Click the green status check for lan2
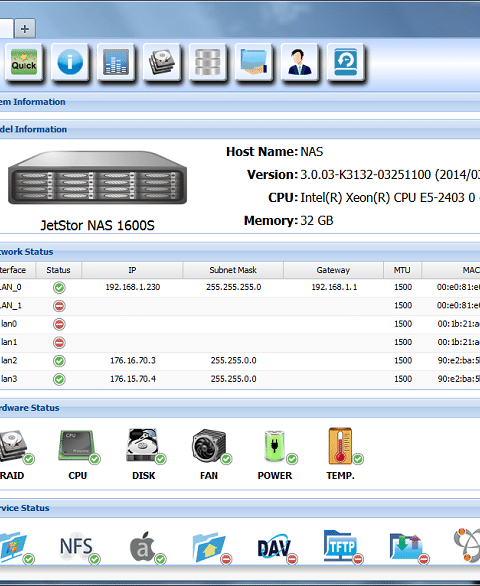 coord(59,361)
